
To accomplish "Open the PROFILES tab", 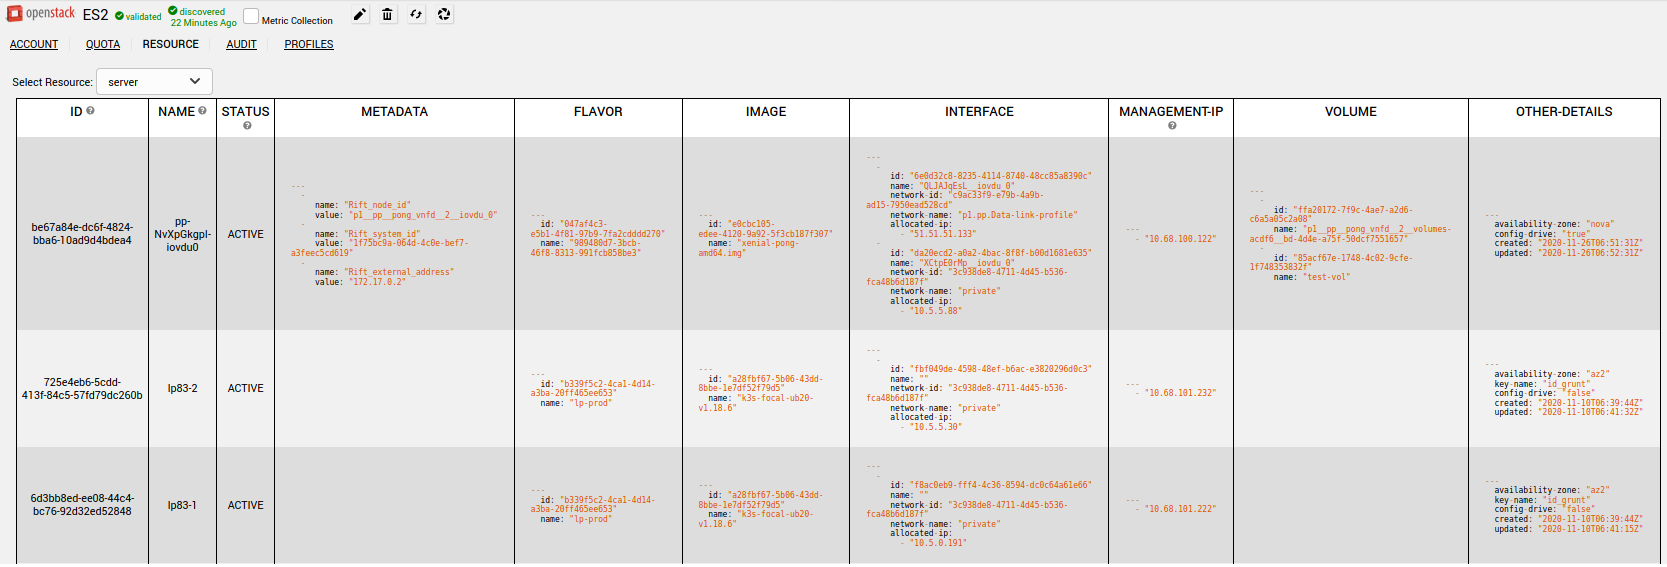I will [309, 44].
